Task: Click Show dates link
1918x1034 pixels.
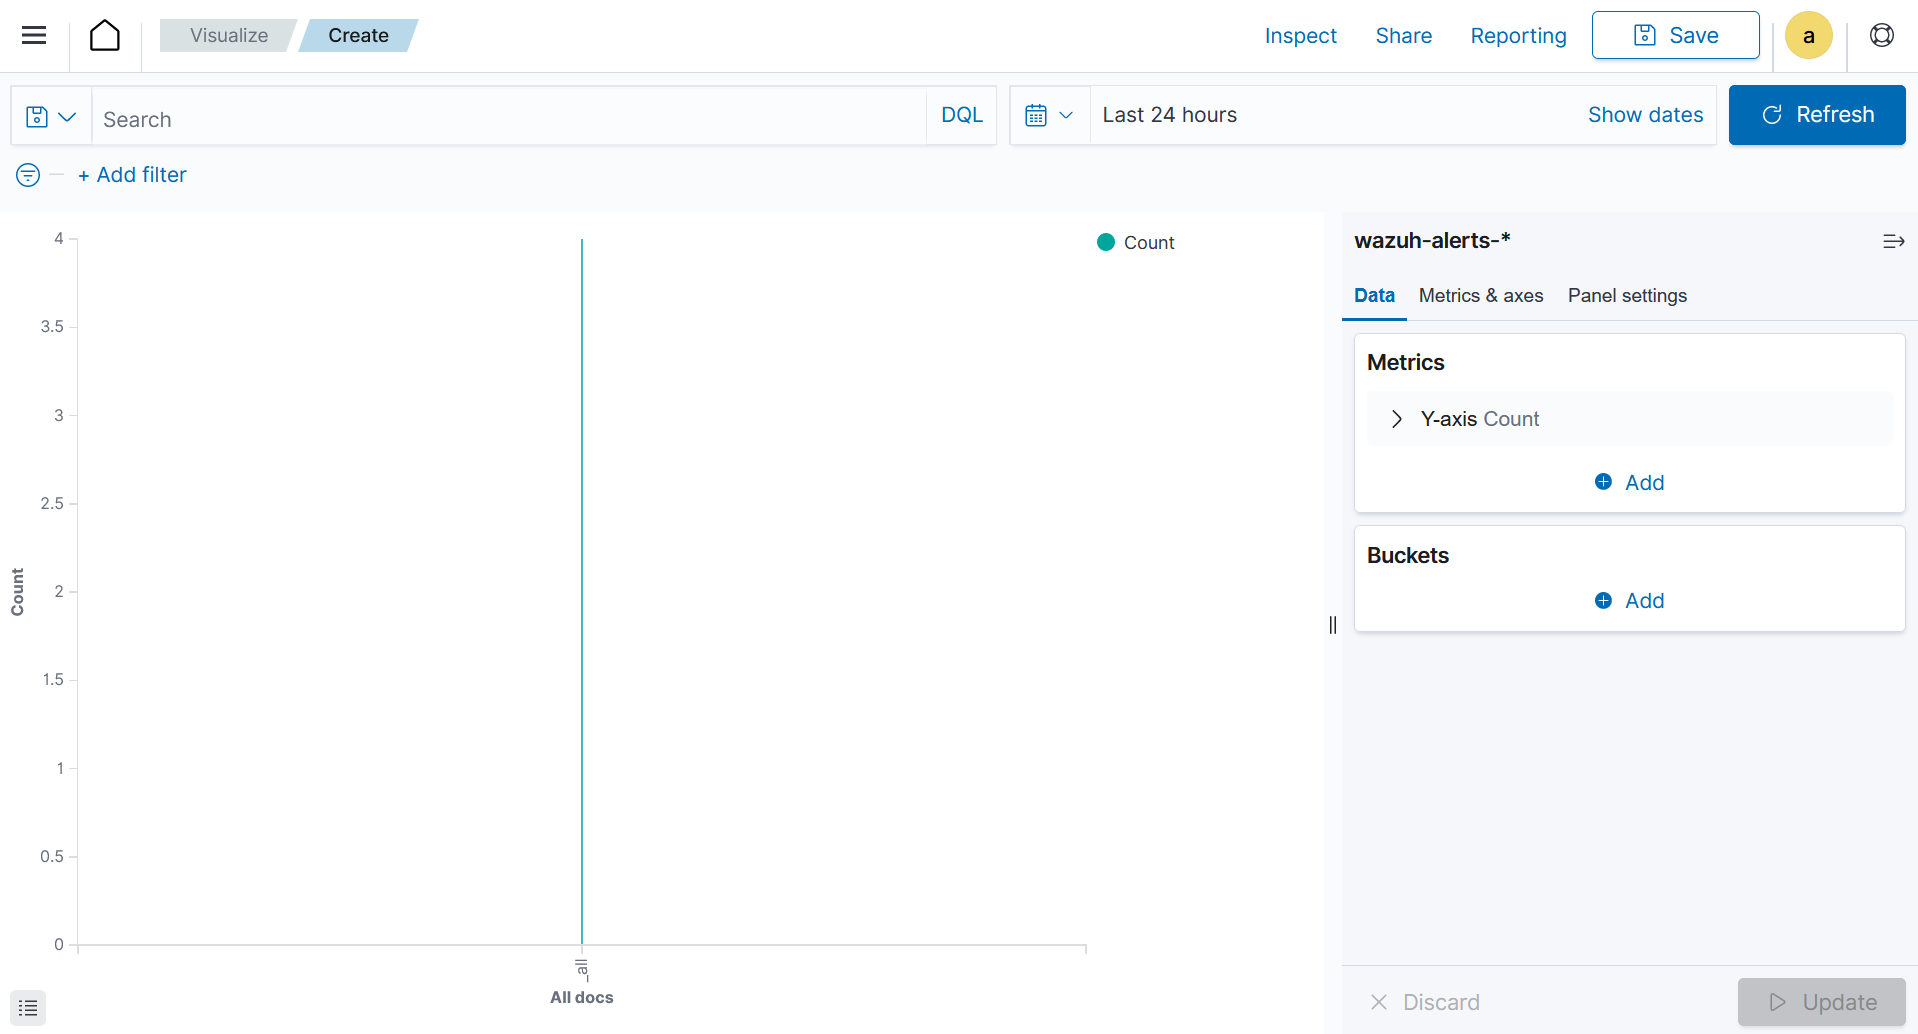Action: tap(1645, 115)
